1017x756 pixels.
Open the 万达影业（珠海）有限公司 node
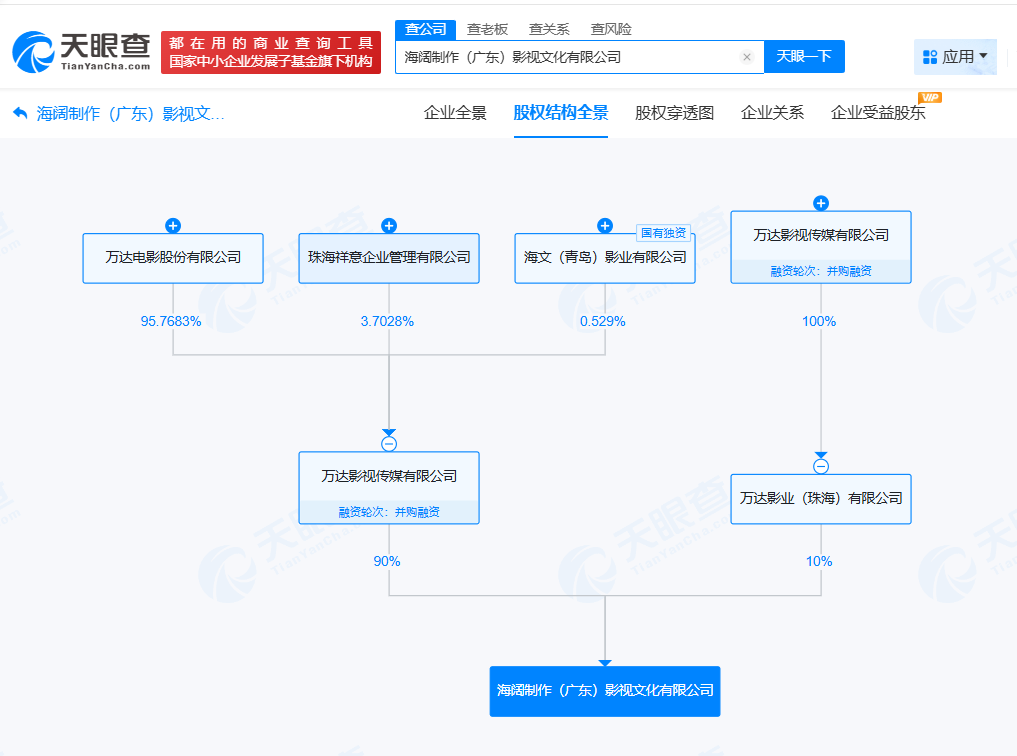821,499
